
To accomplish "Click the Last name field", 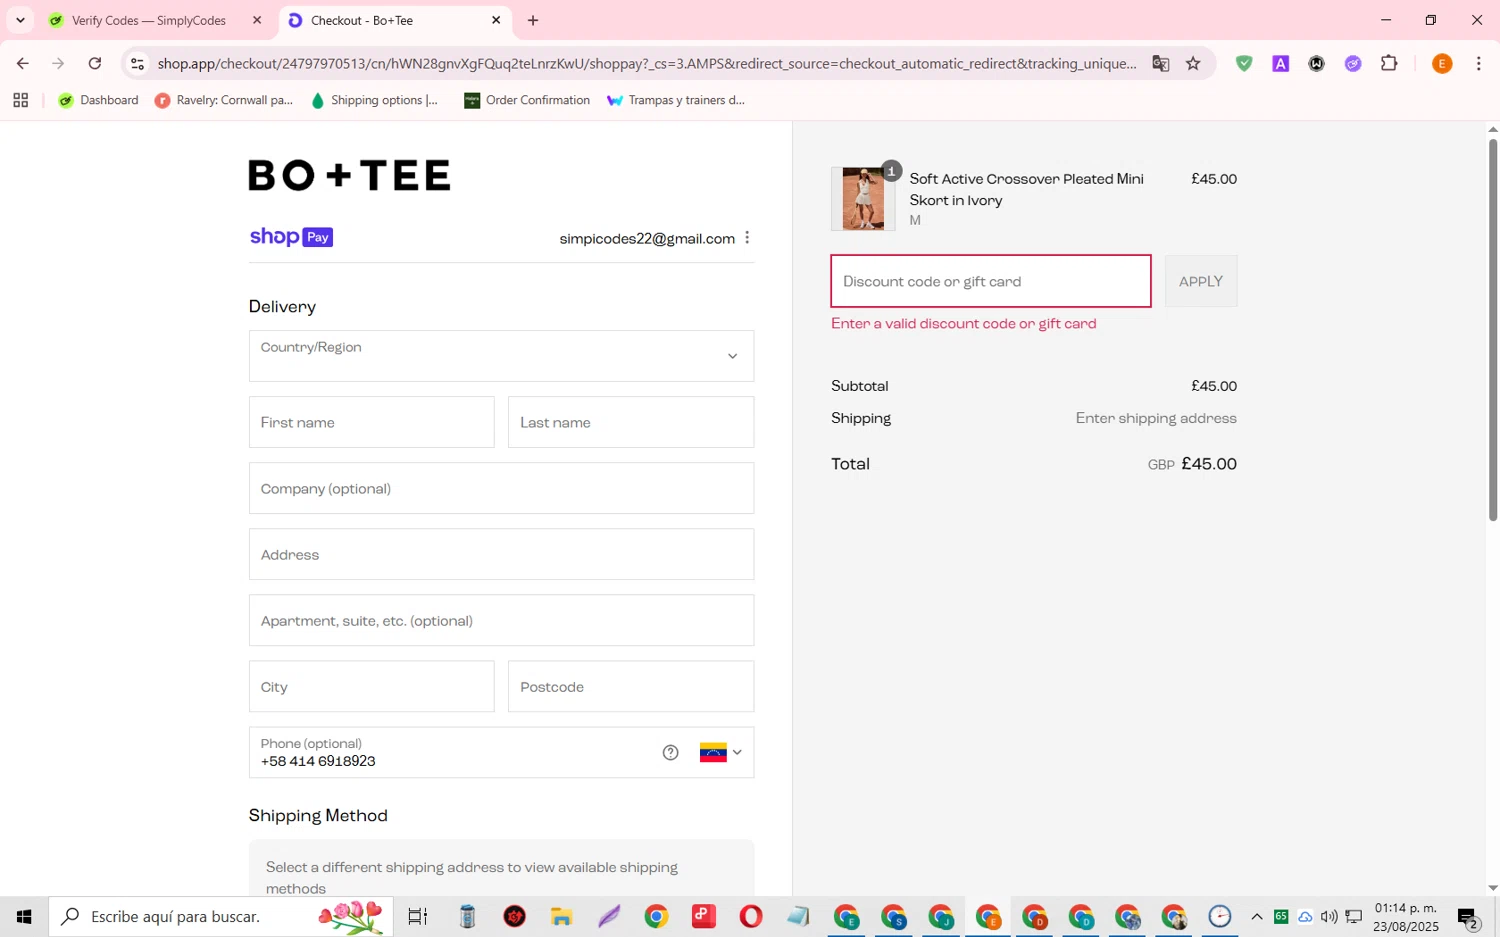I will click(631, 422).
